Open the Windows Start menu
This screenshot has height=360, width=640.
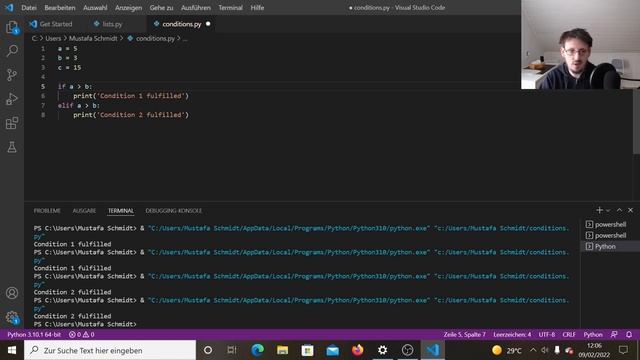[12, 350]
